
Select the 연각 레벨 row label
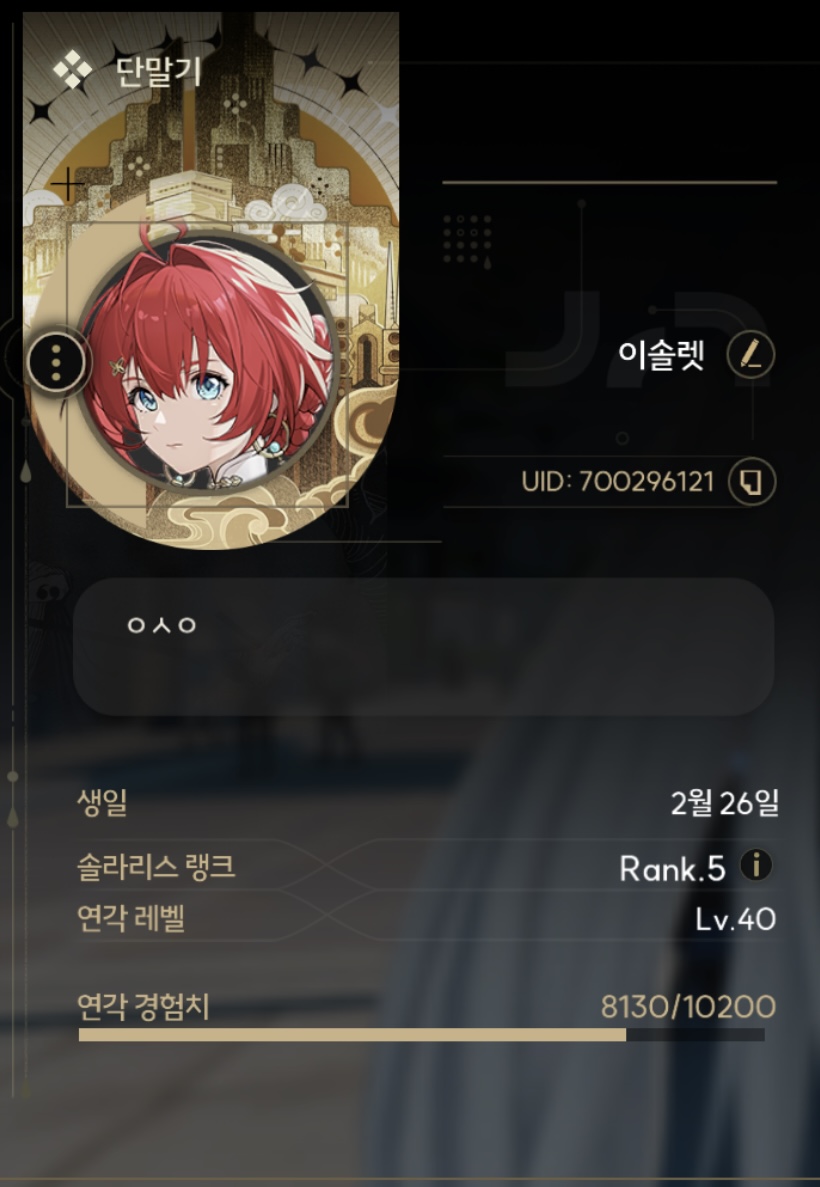point(131,918)
